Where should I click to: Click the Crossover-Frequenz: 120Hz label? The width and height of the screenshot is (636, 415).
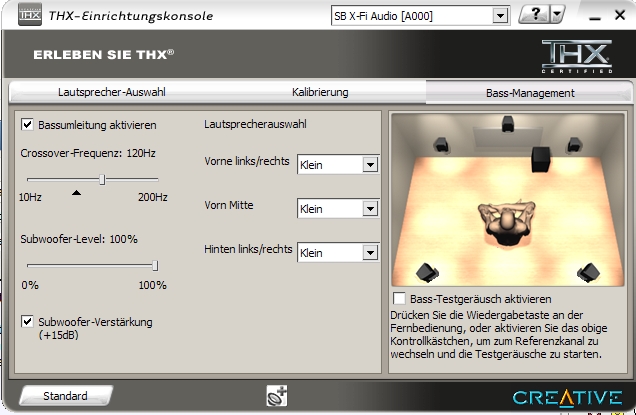[x=88, y=153]
